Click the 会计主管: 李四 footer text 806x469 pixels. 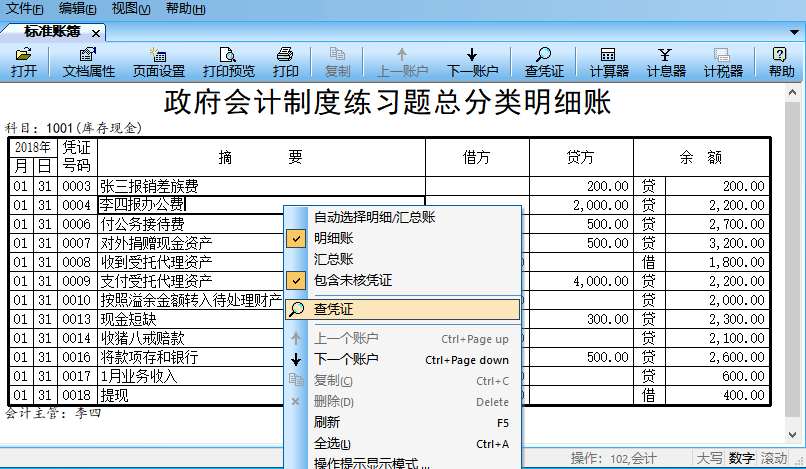click(x=53, y=413)
